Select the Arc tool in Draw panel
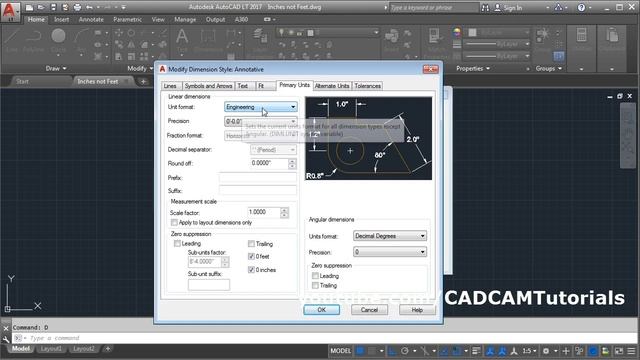 click(81, 40)
